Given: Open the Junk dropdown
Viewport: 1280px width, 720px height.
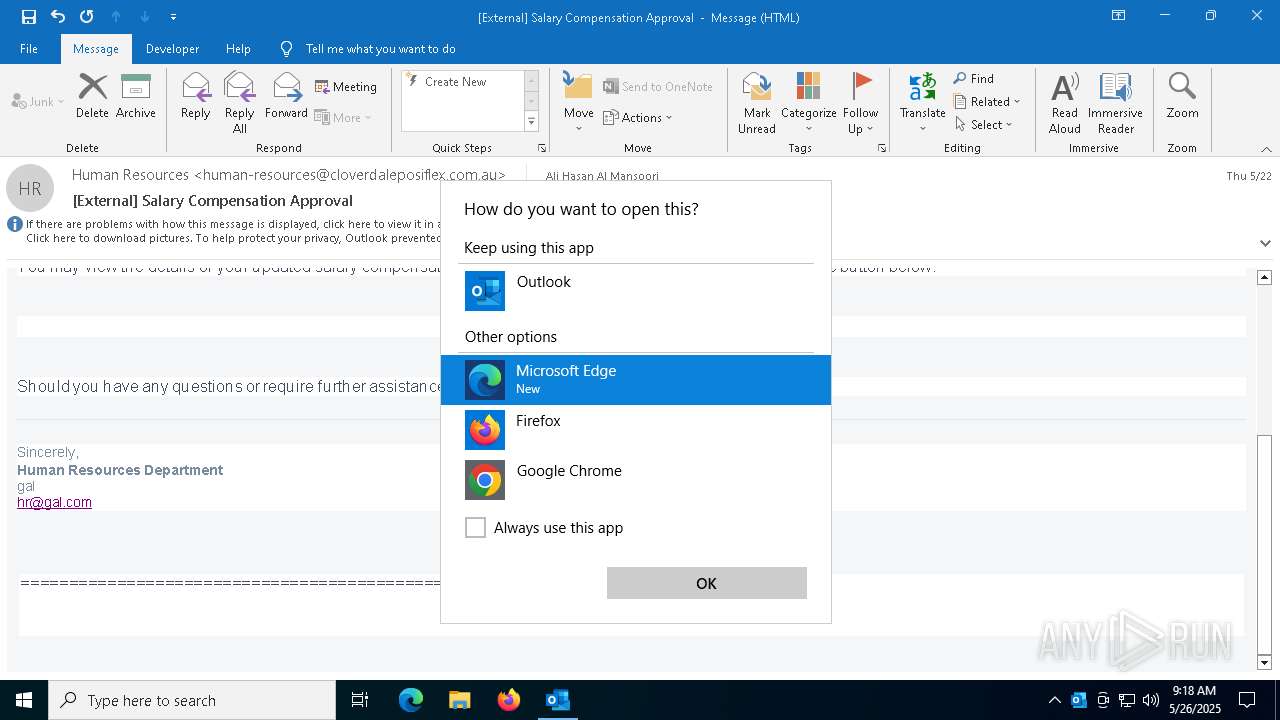Looking at the screenshot, I should (x=38, y=101).
